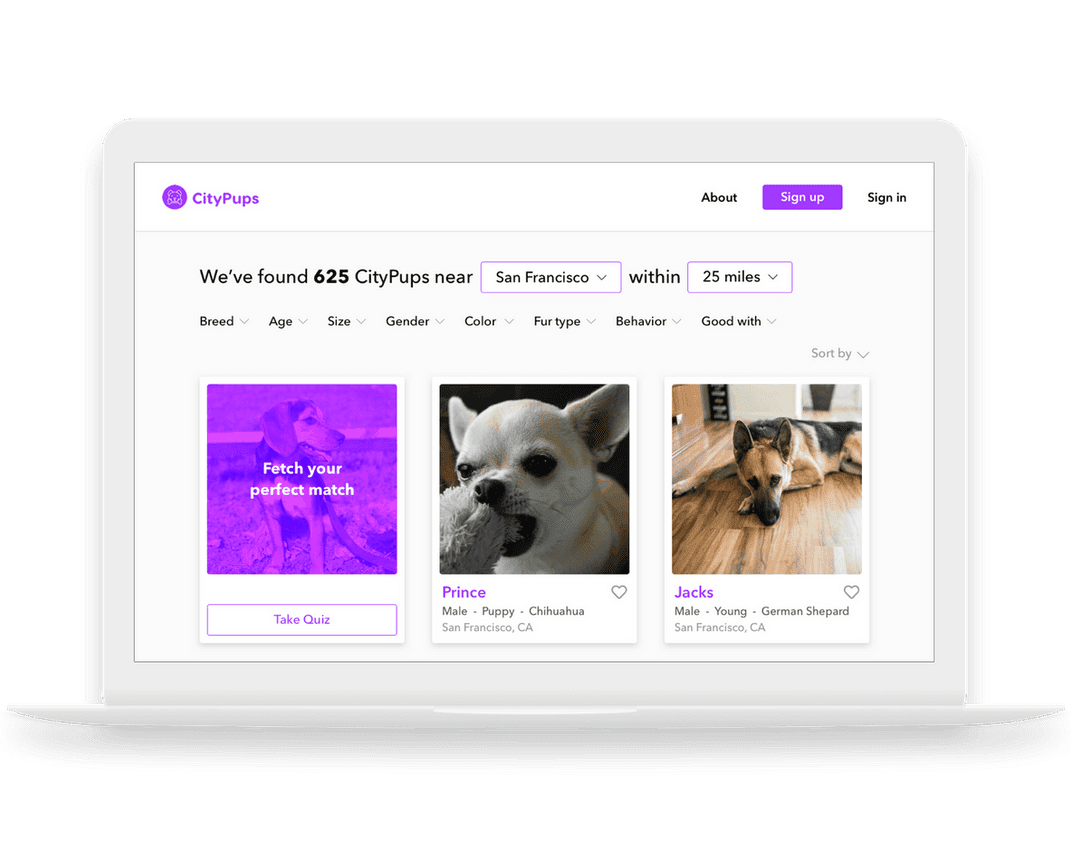1071x849 pixels.
Task: Open the Size filter menu
Action: click(346, 321)
